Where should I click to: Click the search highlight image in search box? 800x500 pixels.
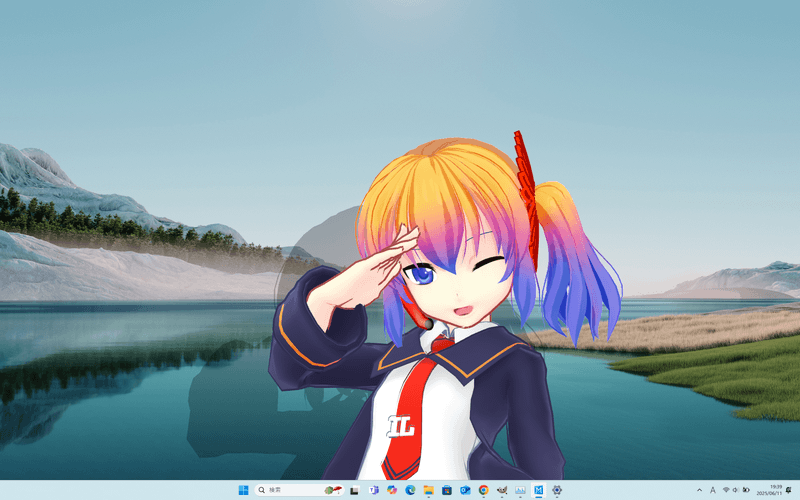click(x=333, y=490)
